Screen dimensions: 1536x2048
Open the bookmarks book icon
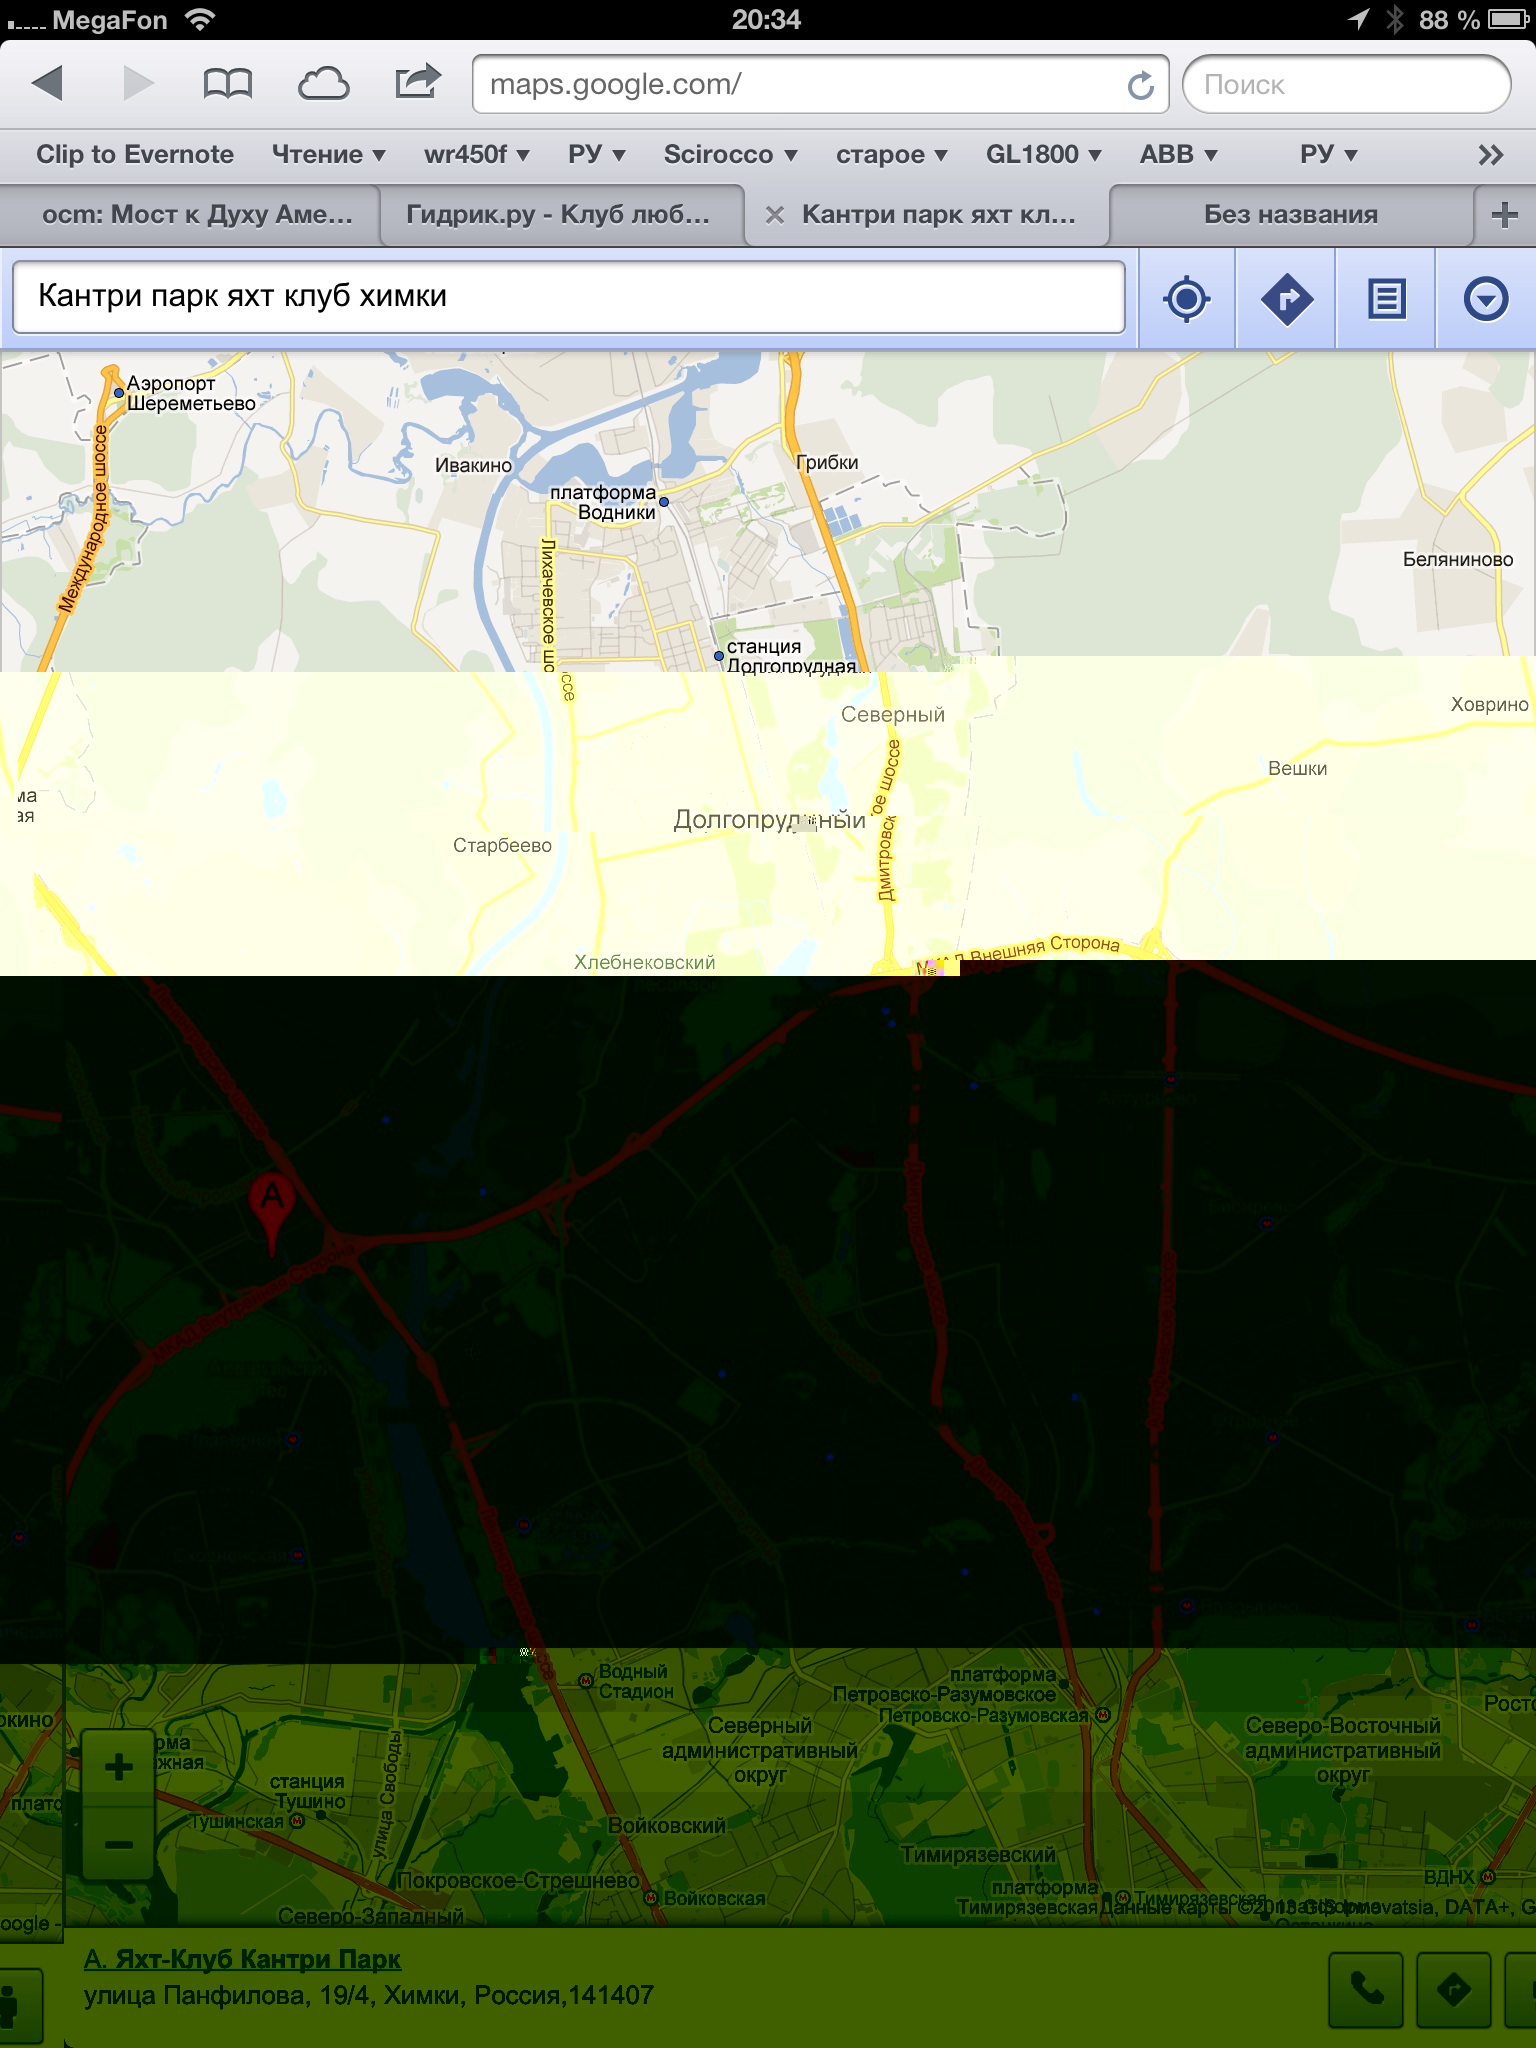click(227, 84)
